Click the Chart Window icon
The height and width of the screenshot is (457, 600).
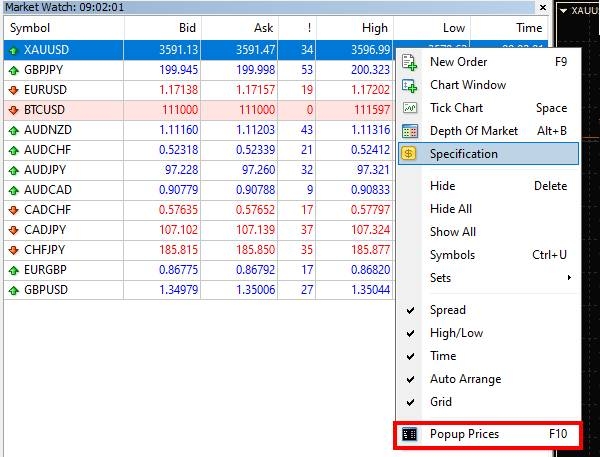410,85
